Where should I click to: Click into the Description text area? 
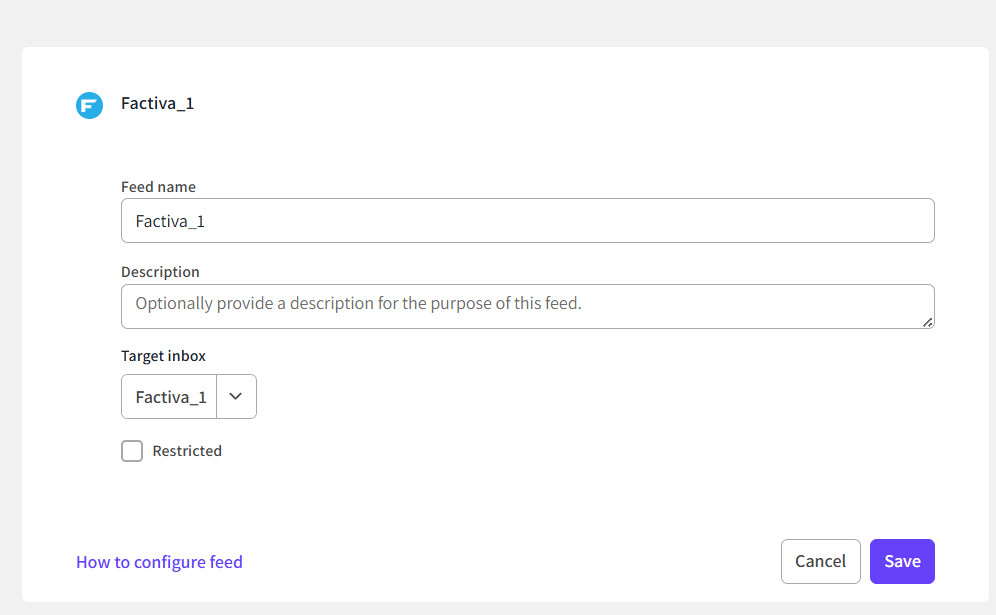pyautogui.click(x=527, y=306)
